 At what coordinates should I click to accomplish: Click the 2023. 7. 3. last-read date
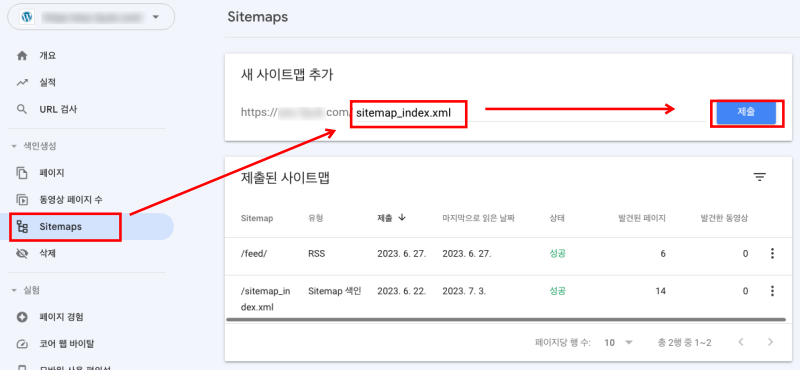(x=464, y=291)
